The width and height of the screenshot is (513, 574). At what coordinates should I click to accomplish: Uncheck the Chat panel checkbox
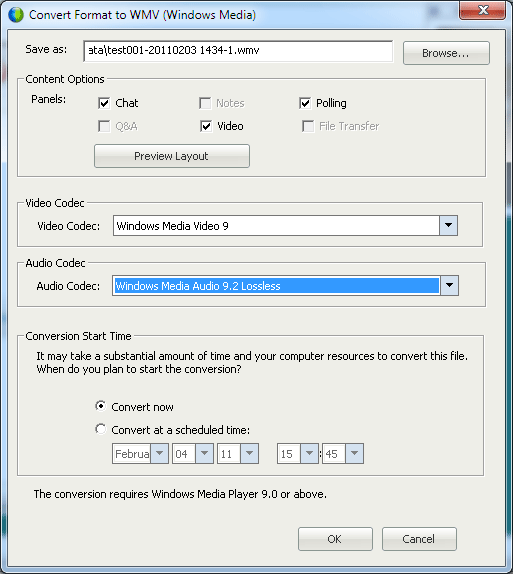pos(104,103)
